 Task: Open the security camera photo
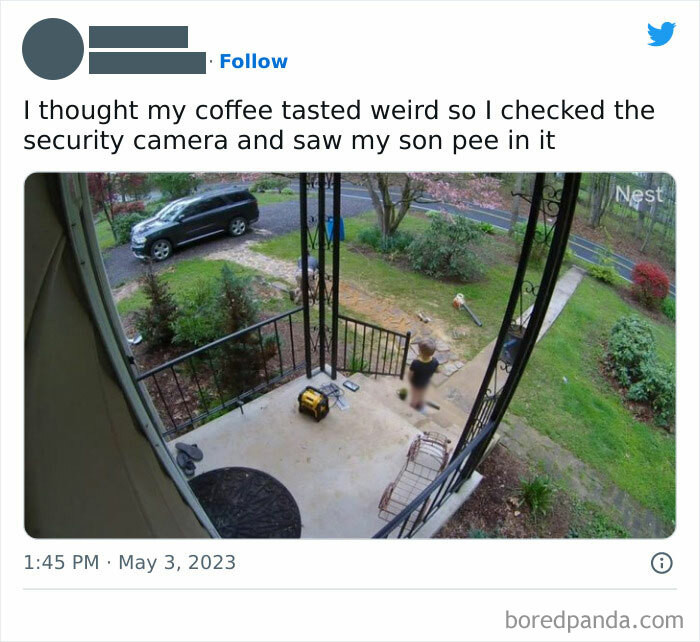click(350, 355)
